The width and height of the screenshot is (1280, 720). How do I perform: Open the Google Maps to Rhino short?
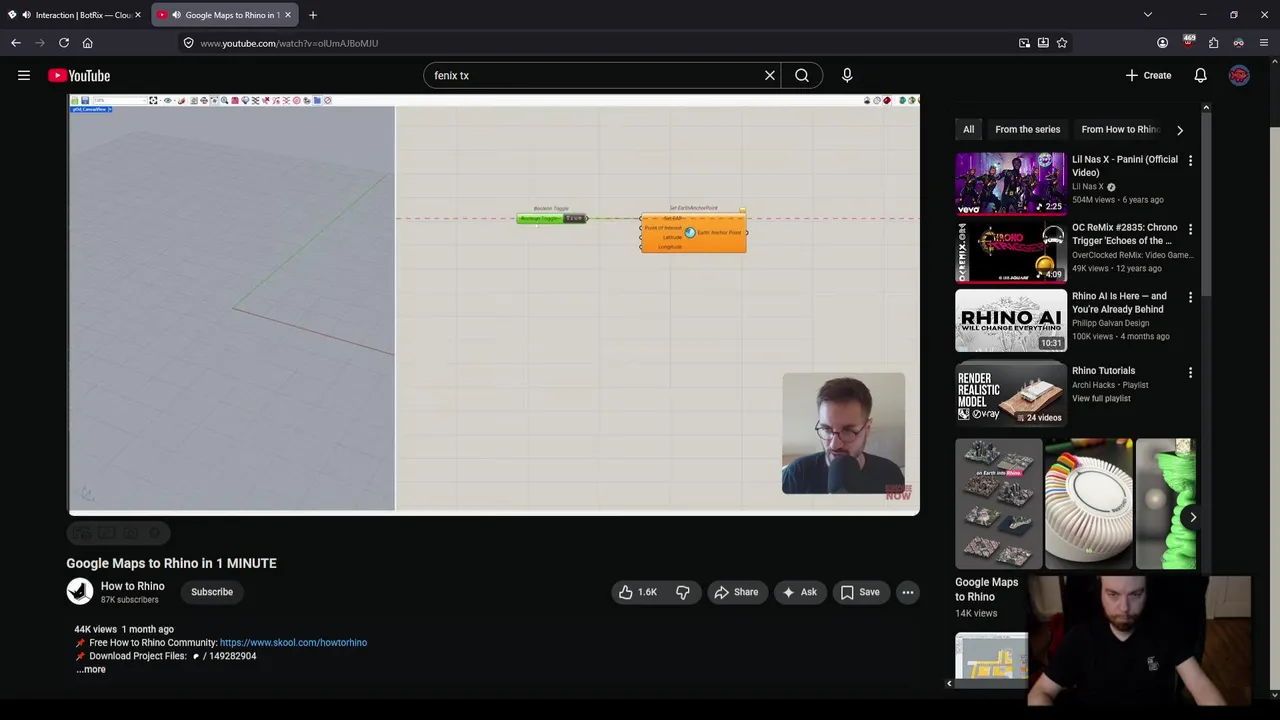[998, 504]
